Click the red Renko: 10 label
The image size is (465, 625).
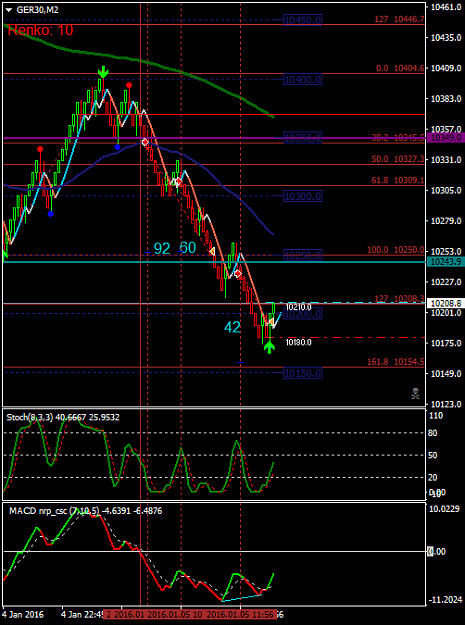coord(41,30)
